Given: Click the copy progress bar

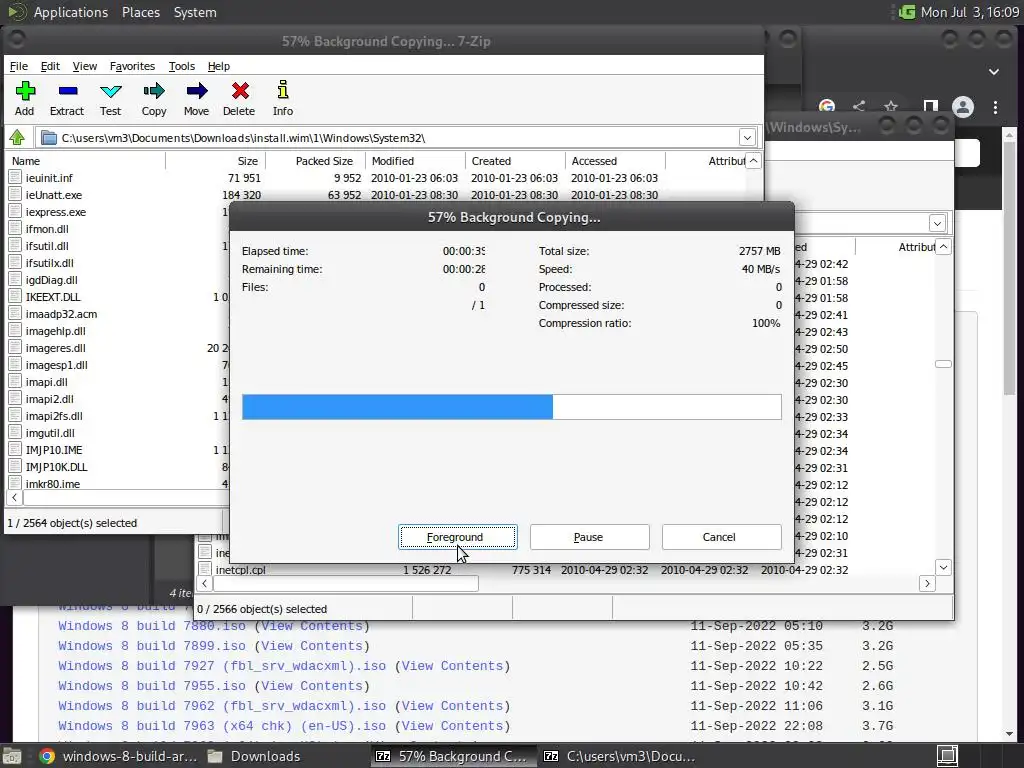Looking at the screenshot, I should point(512,407).
